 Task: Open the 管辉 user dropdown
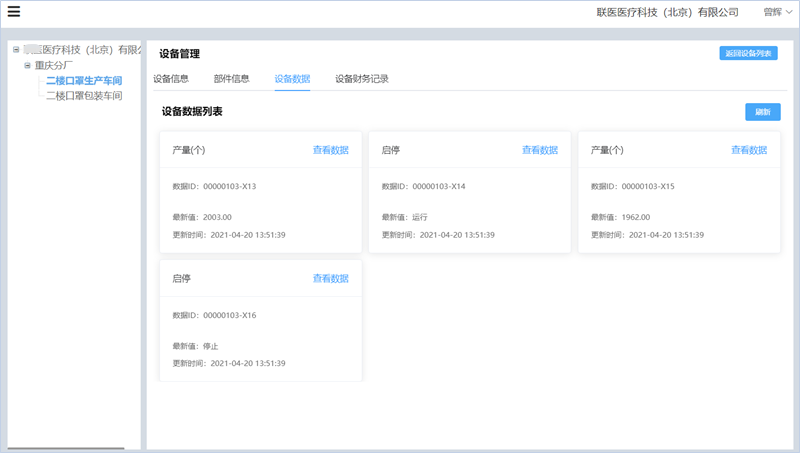click(x=777, y=13)
